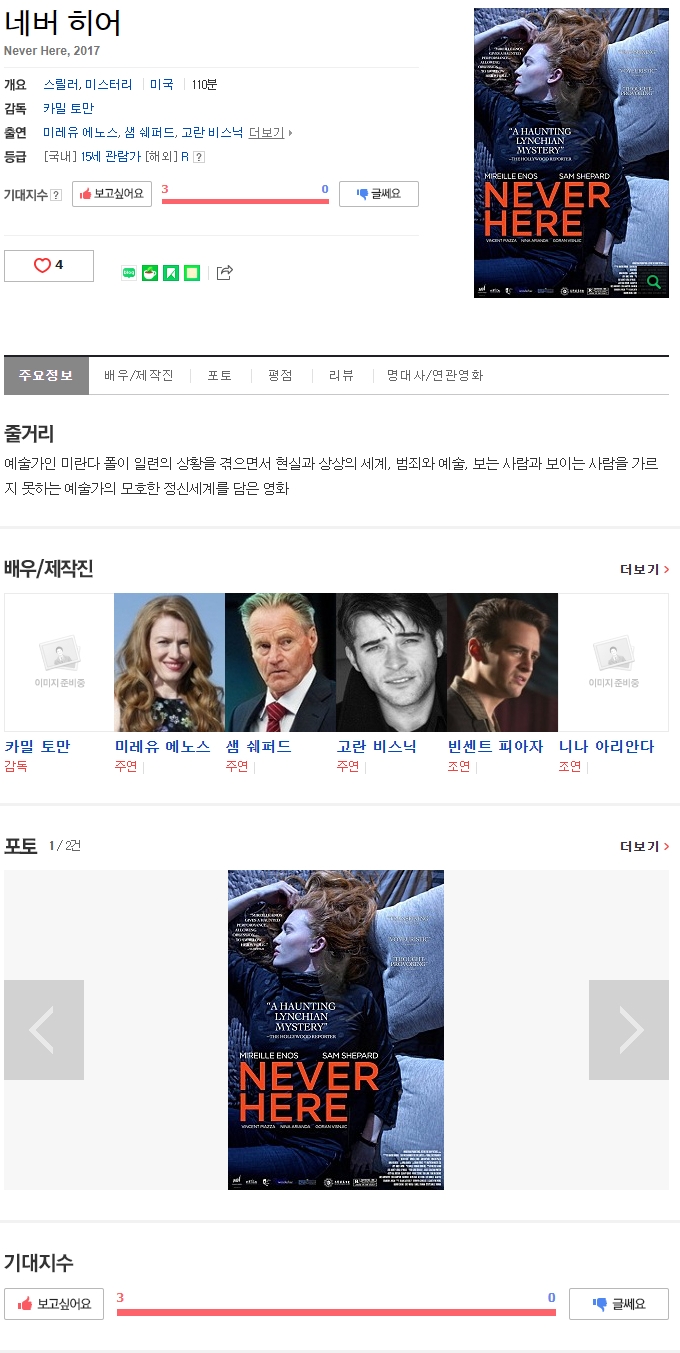Open 미레유 에노스 name under photo
This screenshot has height=1353, width=680.
(x=163, y=747)
